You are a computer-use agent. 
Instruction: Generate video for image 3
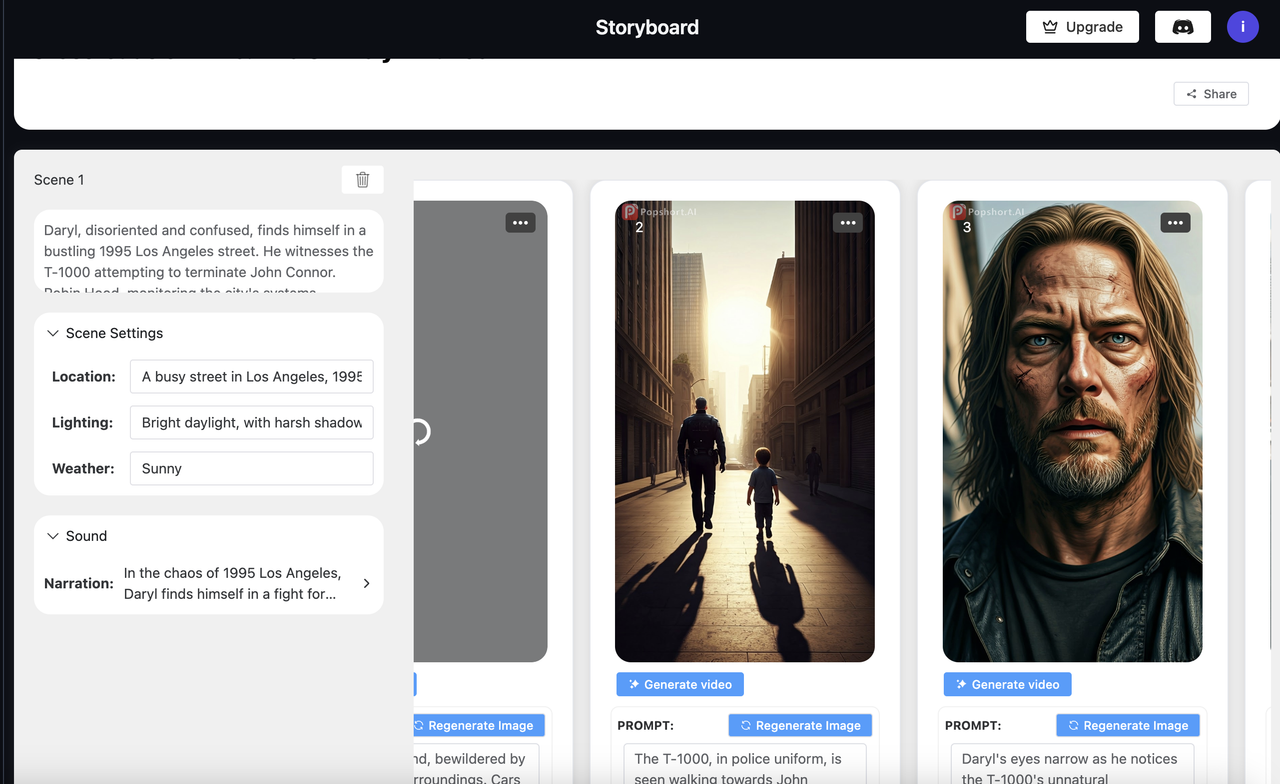tap(1007, 685)
